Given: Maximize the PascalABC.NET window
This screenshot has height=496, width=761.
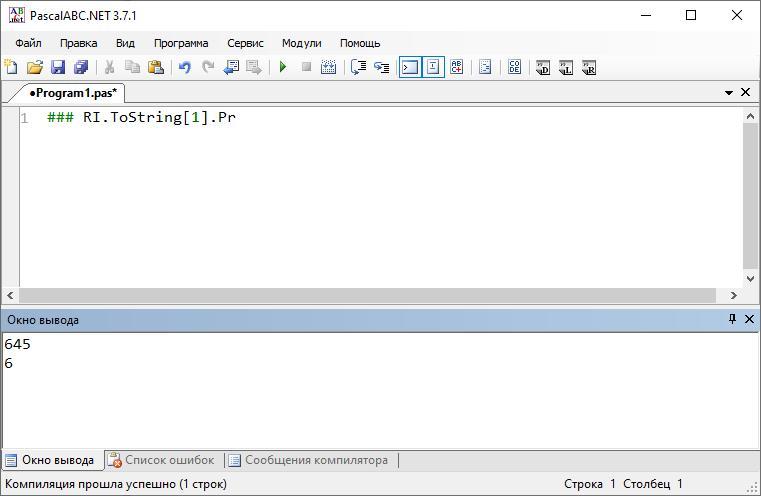Looking at the screenshot, I should tap(691, 15).
